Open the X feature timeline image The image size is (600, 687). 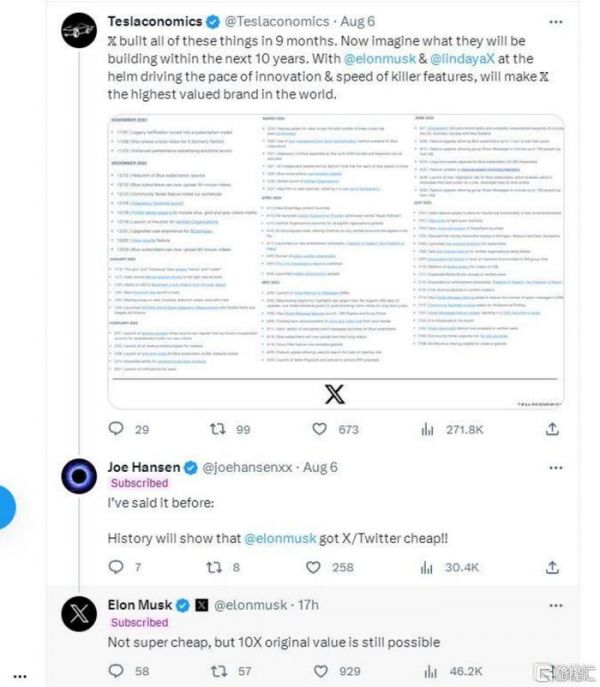335,260
